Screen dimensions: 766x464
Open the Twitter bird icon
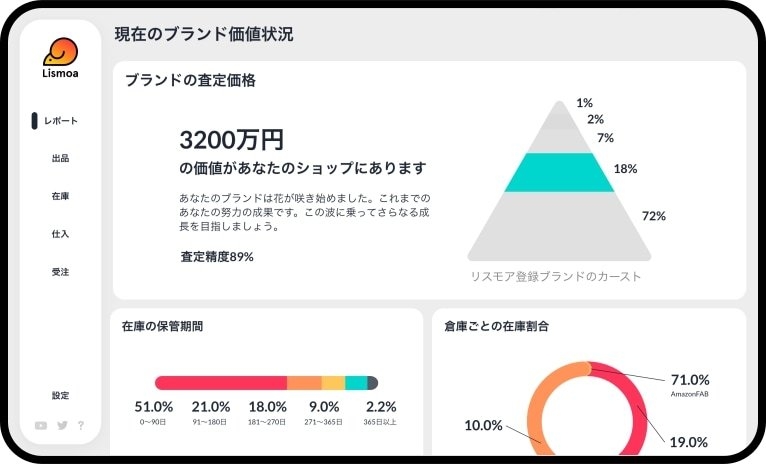(62, 425)
